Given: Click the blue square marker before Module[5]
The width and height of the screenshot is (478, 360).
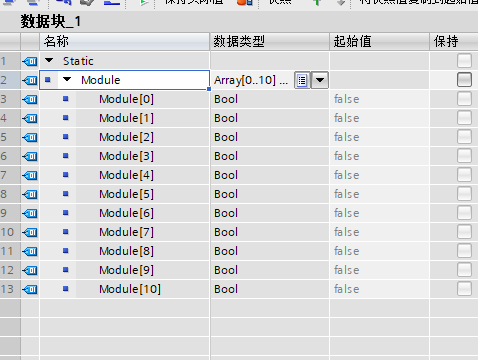Looking at the screenshot, I should click(x=66, y=194).
